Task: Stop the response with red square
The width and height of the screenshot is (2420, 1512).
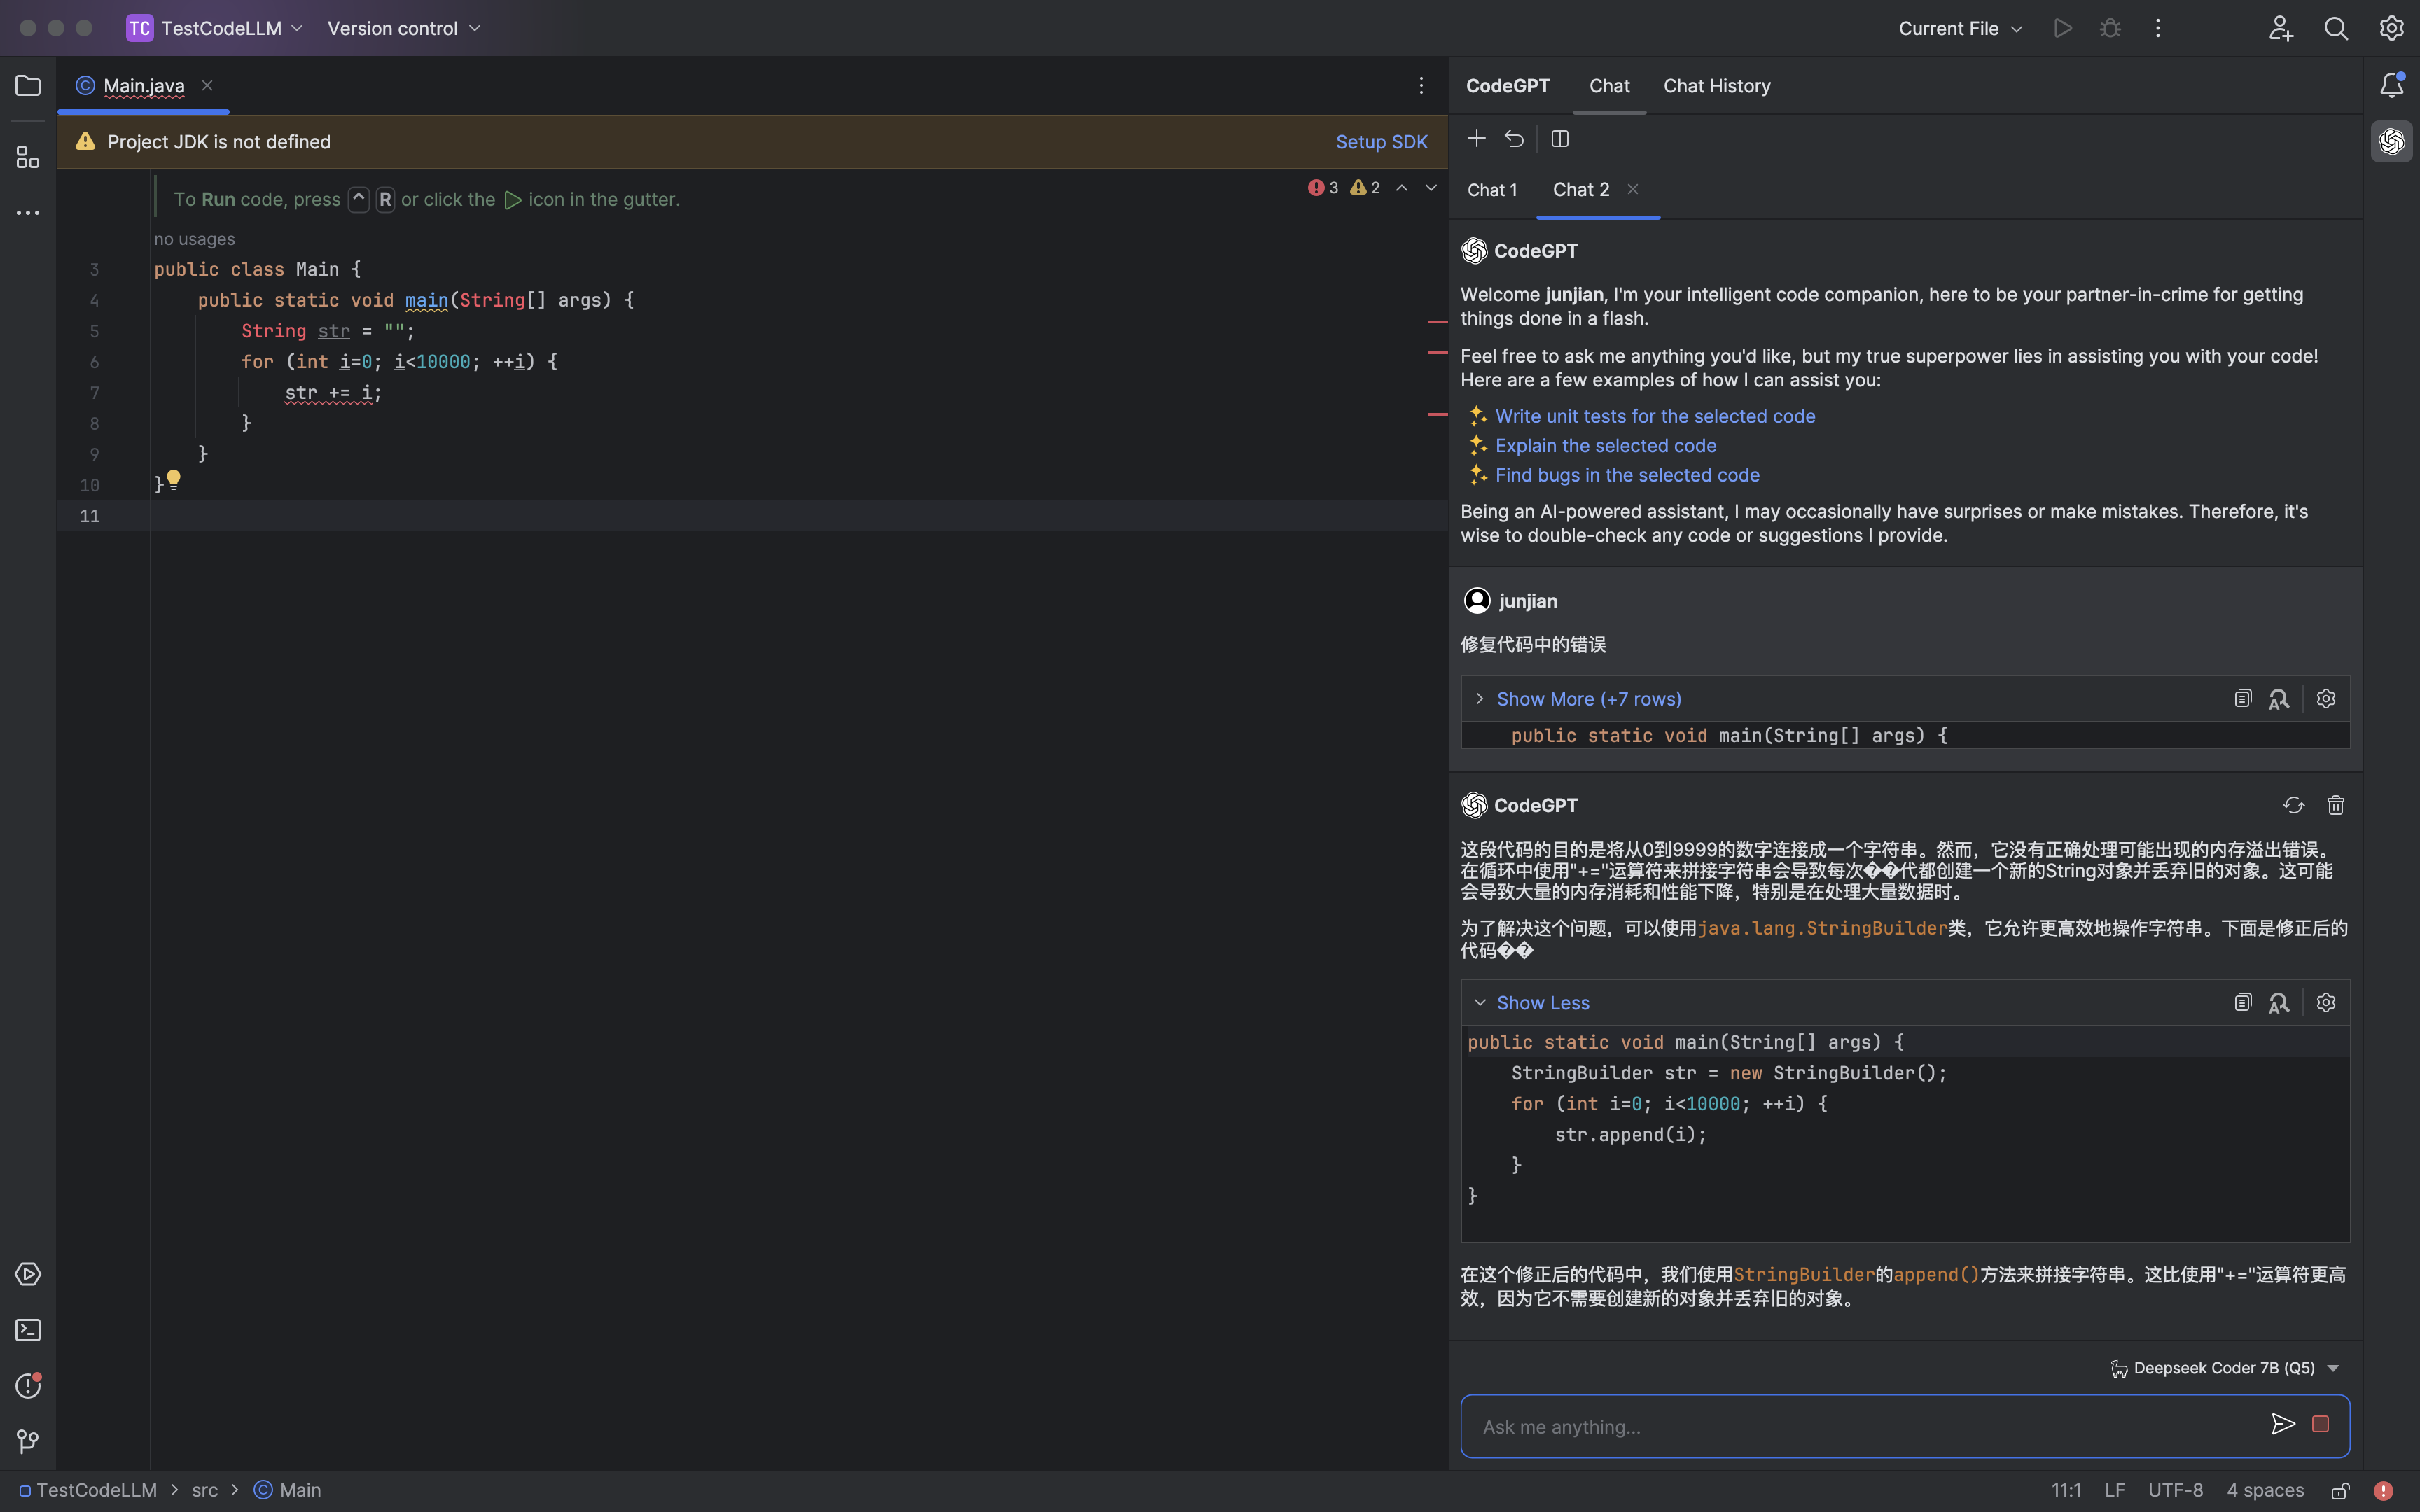Action: pos(2321,1424)
